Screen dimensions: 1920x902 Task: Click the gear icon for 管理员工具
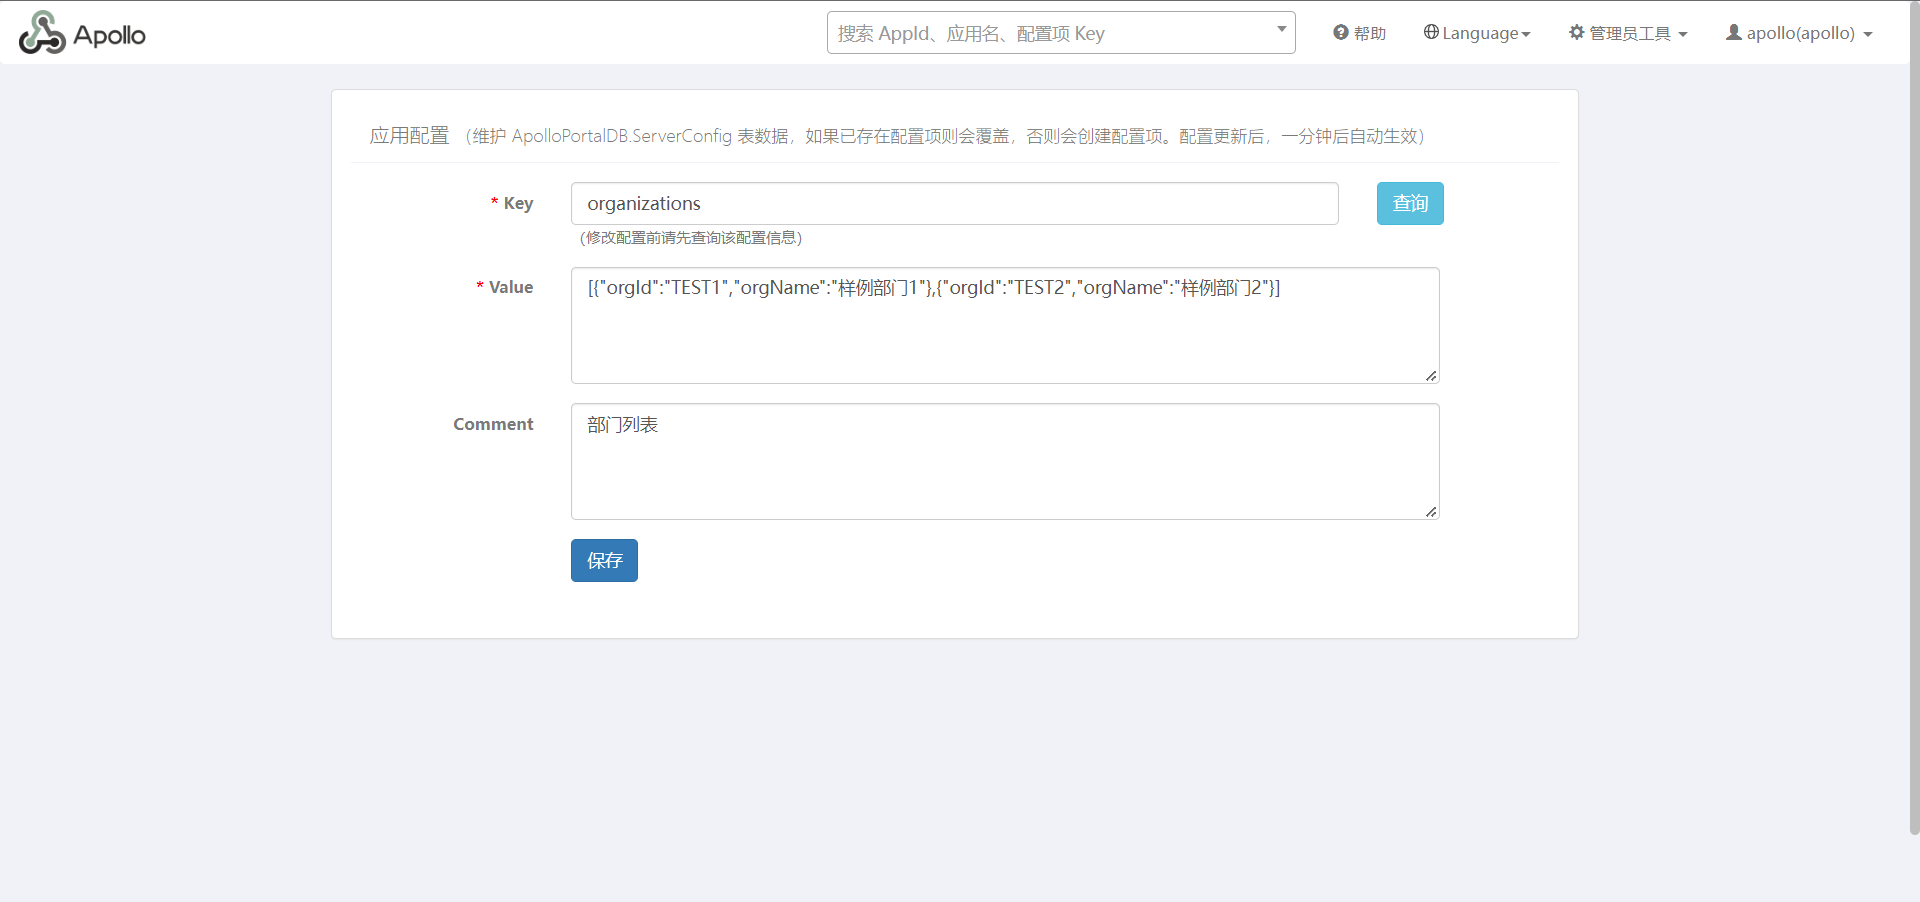(x=1576, y=32)
